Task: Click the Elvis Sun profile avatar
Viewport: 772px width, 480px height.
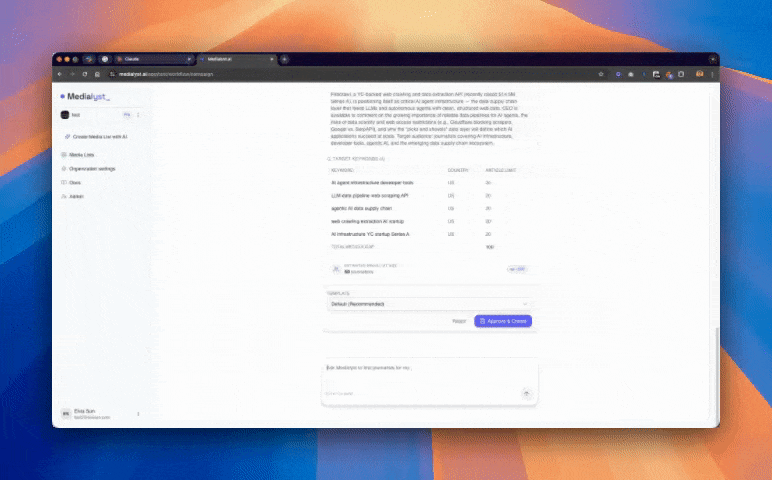Action: (x=65, y=414)
